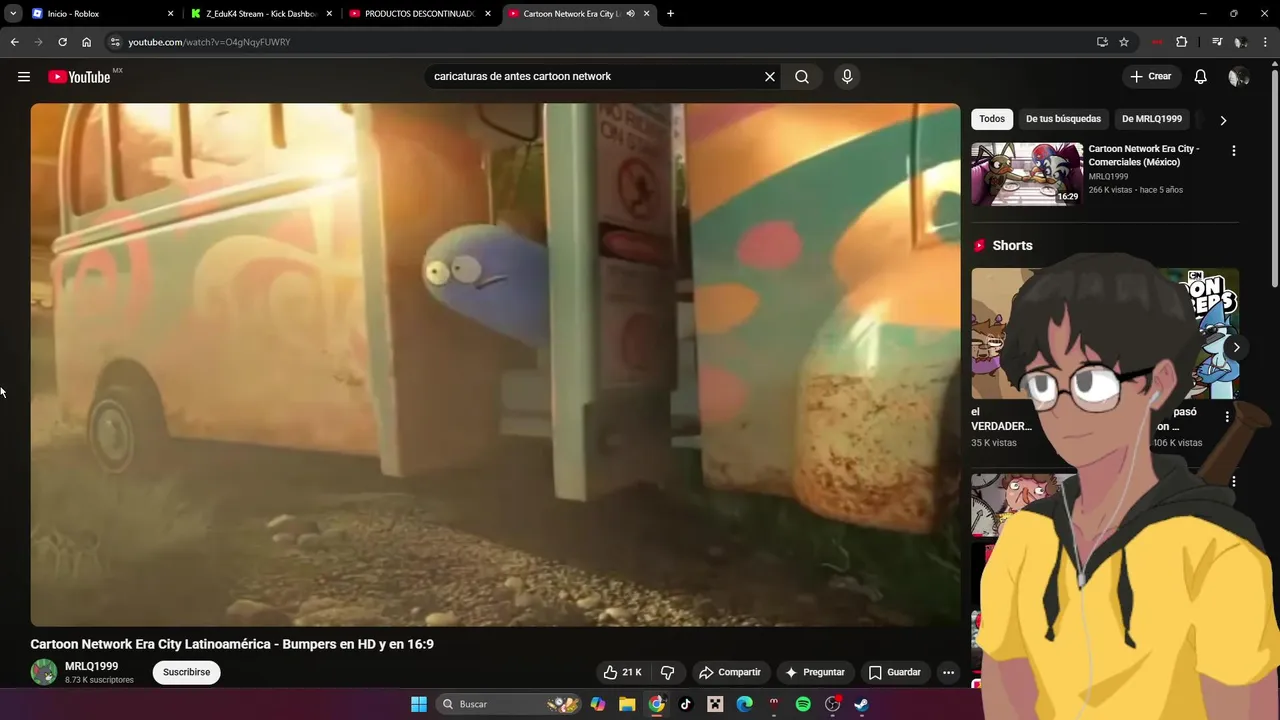Start voice search with microphone icon

click(x=847, y=77)
